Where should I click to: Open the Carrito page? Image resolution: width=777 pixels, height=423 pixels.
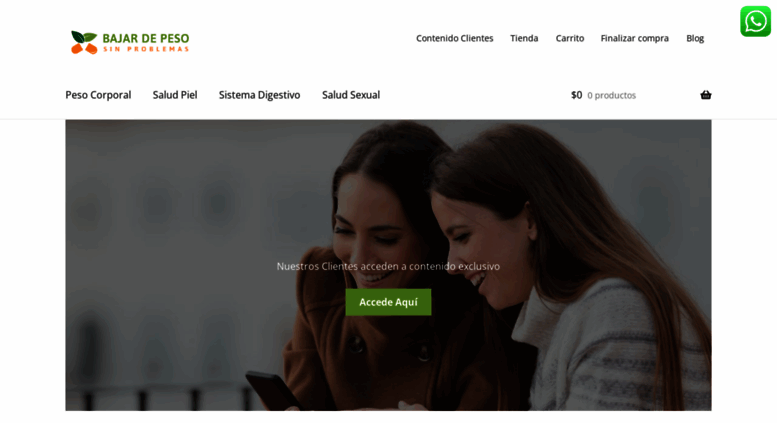569,38
